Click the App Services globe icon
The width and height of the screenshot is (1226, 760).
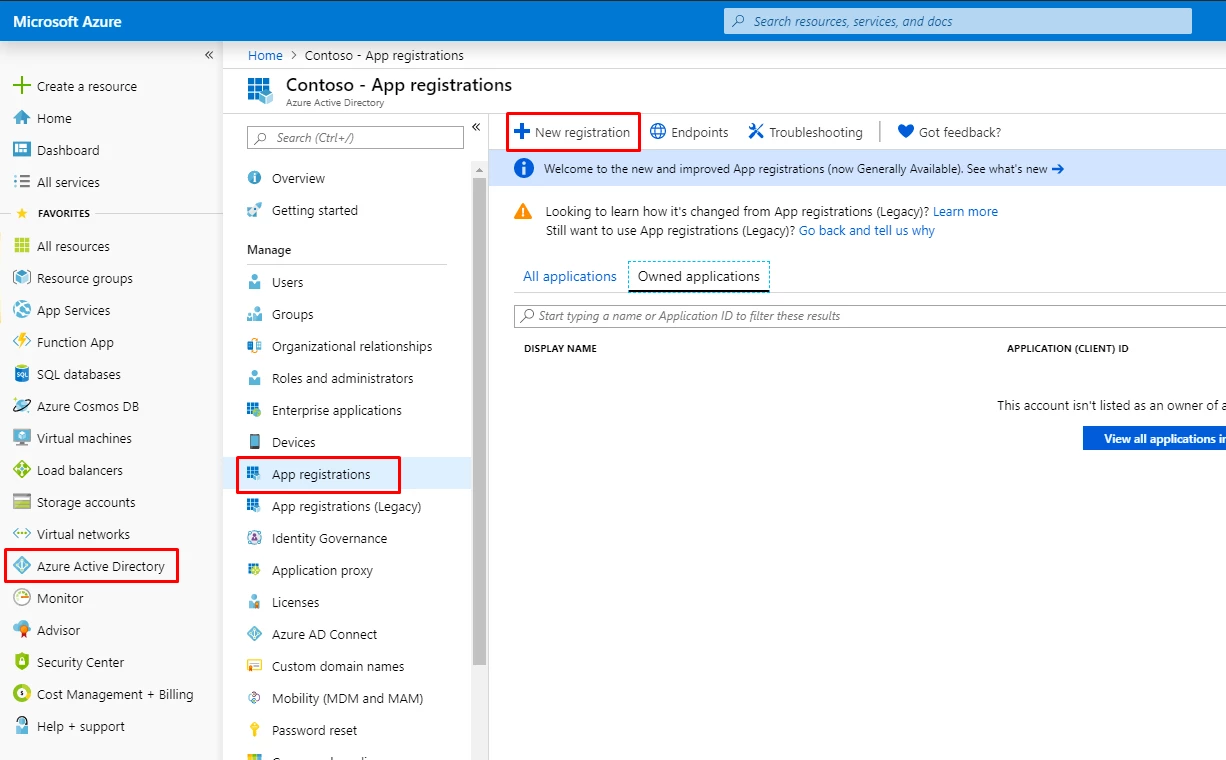(21, 310)
